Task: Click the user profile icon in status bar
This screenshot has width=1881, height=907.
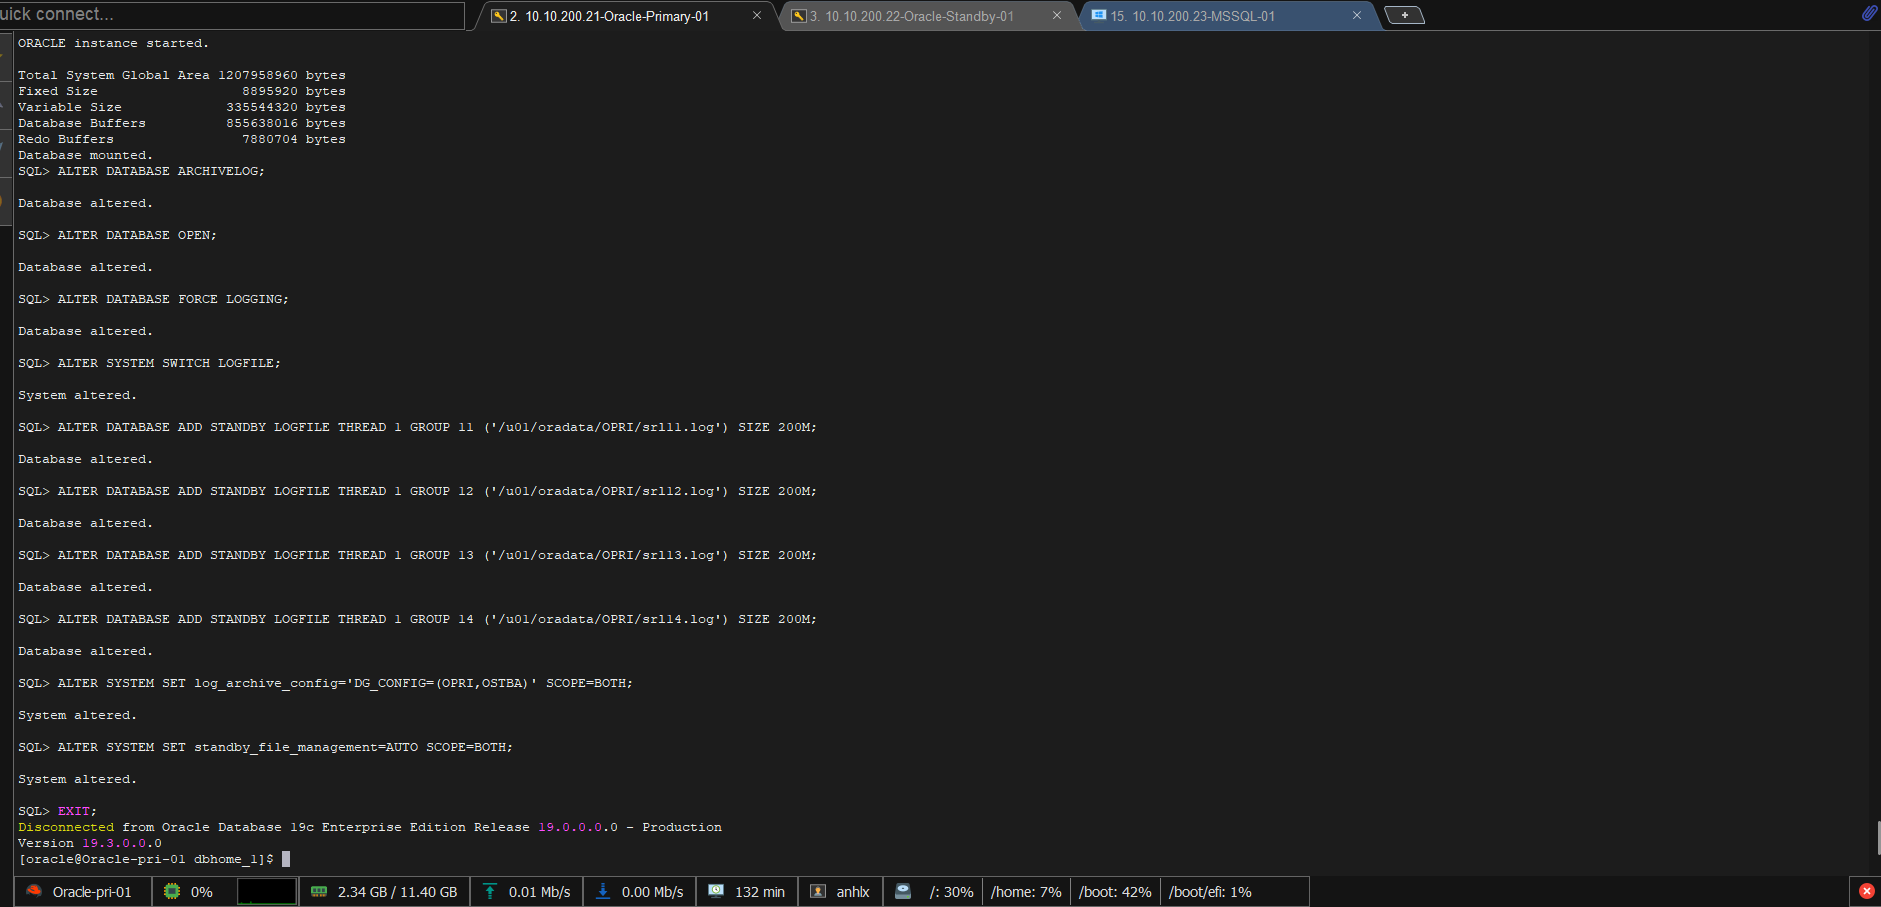Action: [818, 891]
